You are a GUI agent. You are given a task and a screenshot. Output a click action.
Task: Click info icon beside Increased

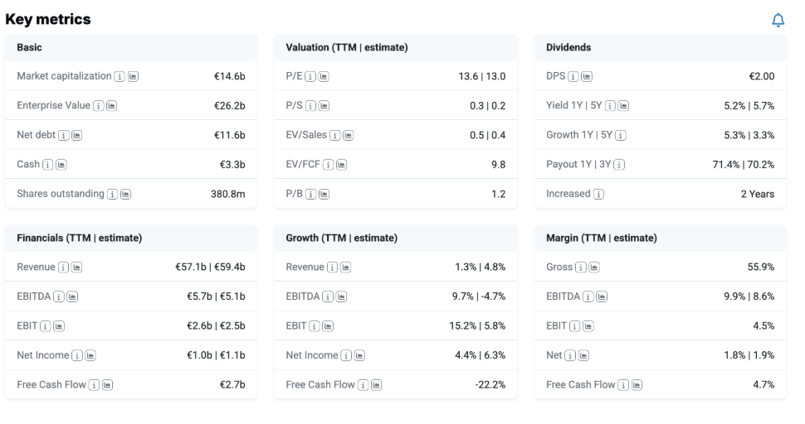click(598, 194)
